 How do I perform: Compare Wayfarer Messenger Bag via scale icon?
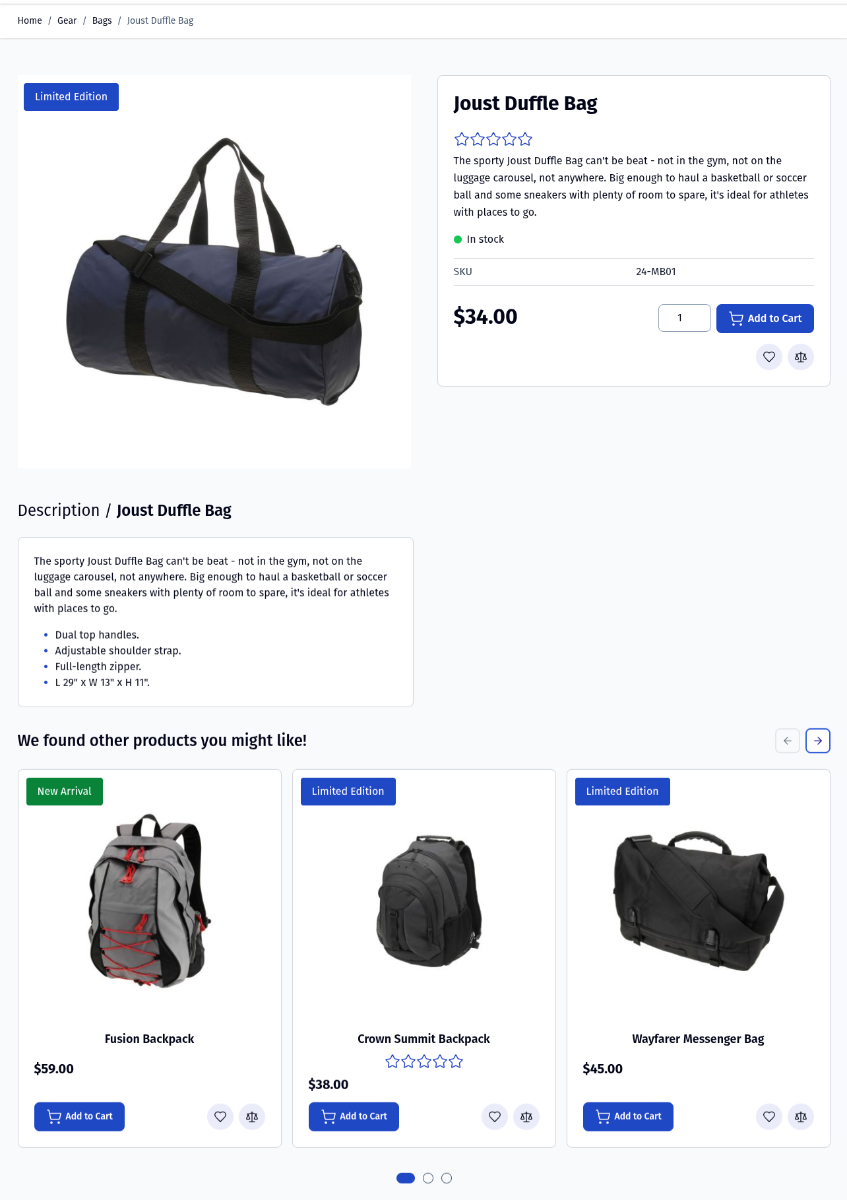[801, 1117]
